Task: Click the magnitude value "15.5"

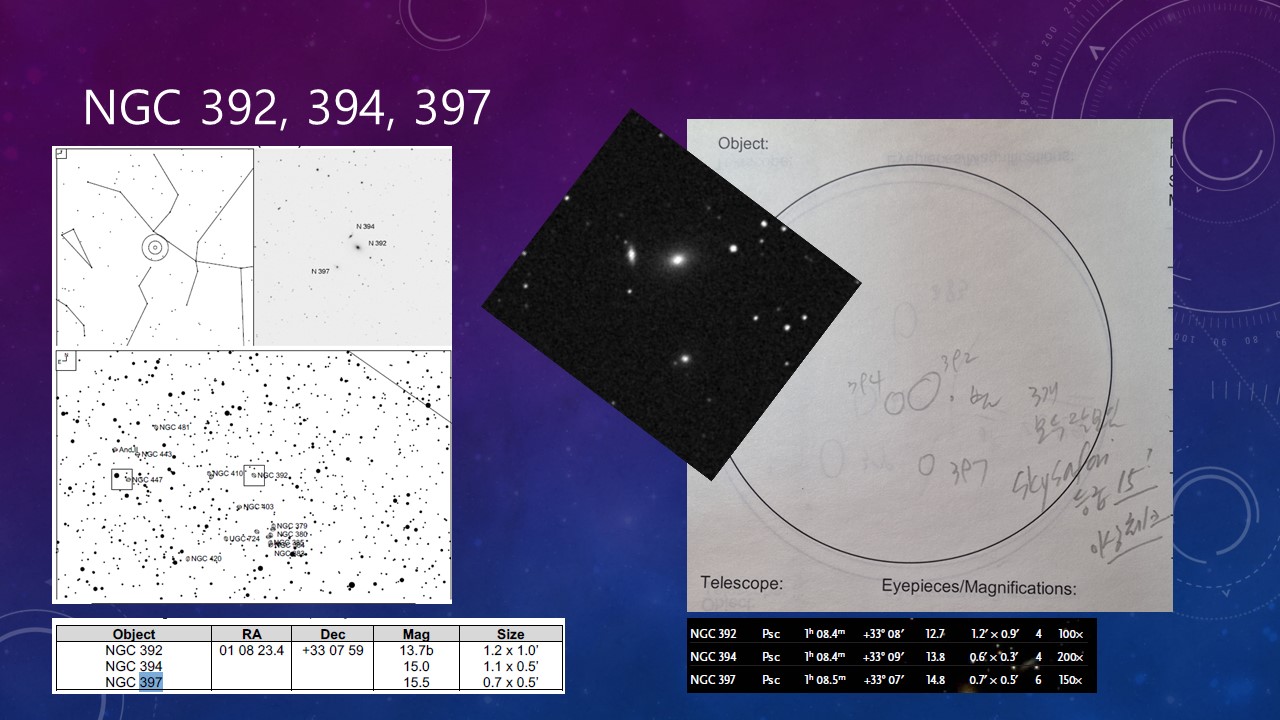Action: click(x=416, y=682)
